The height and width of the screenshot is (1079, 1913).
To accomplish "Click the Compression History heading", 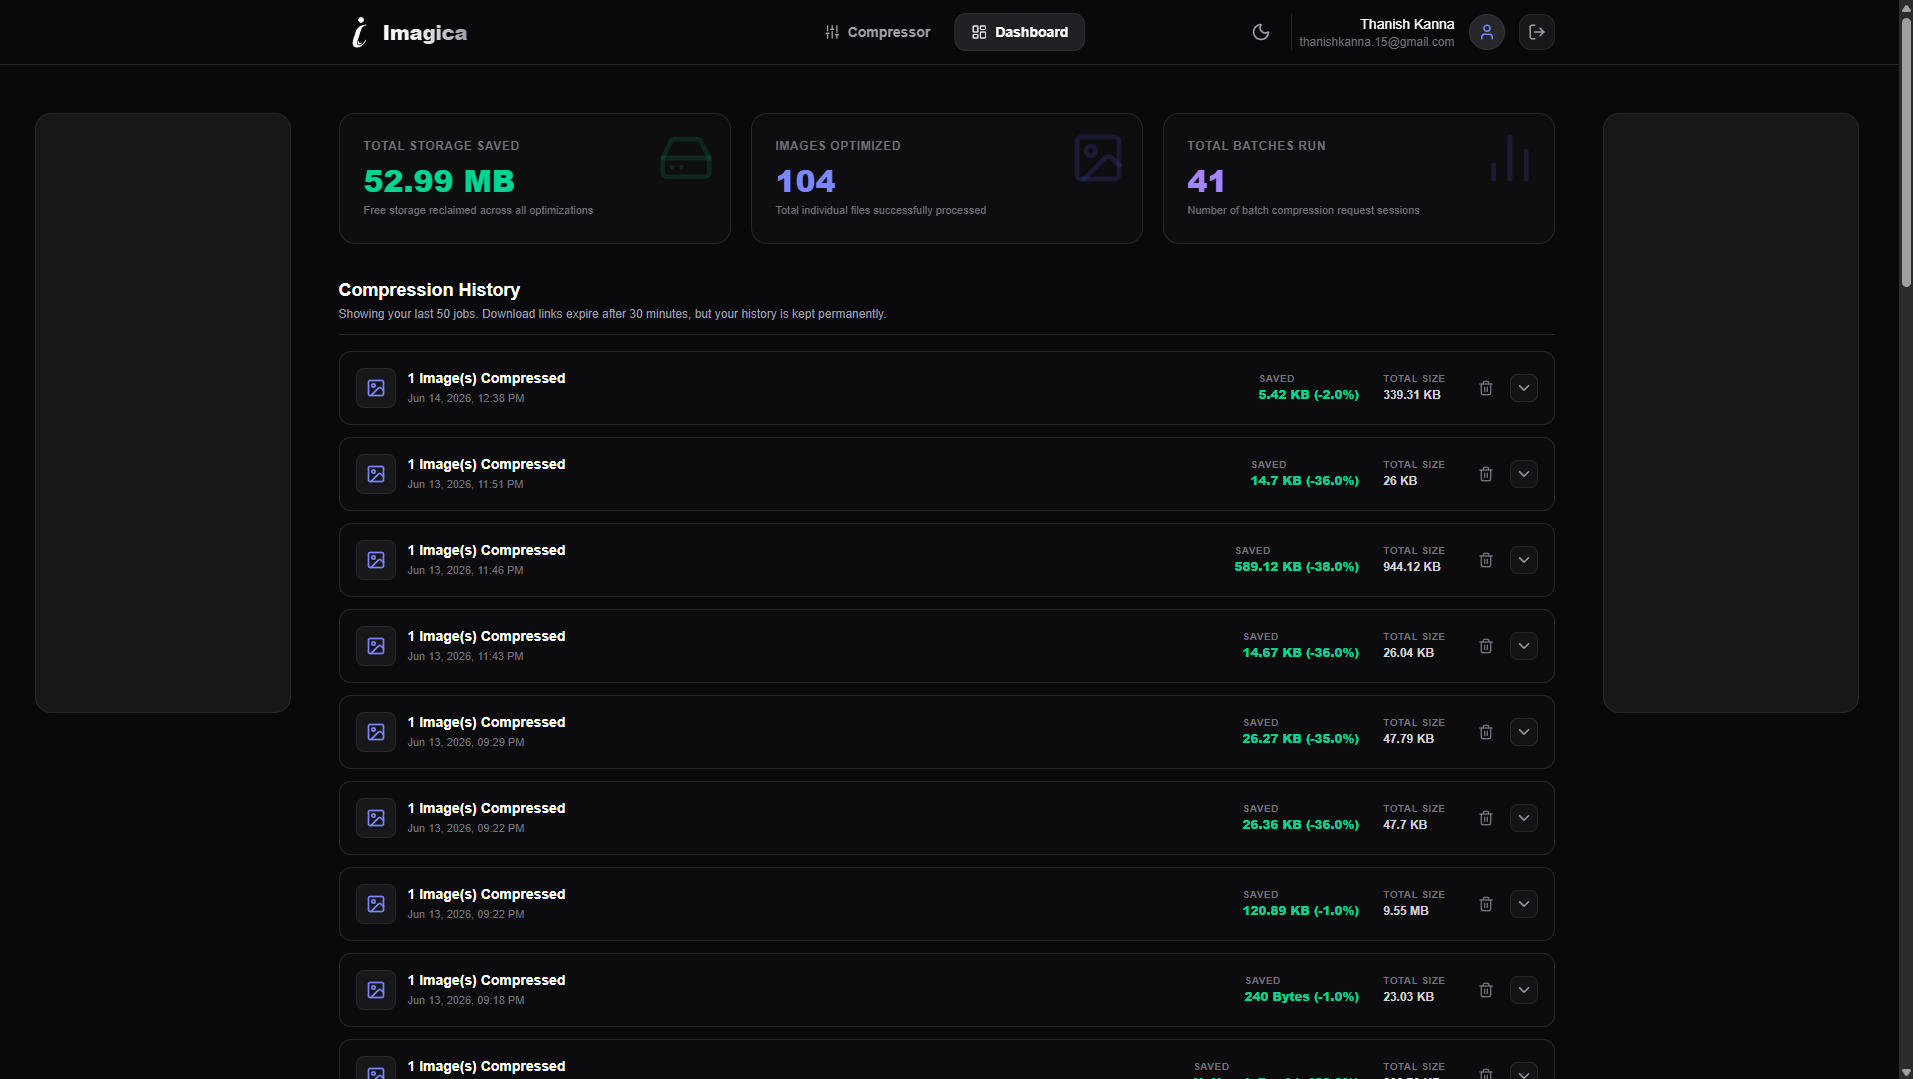I will click(429, 290).
